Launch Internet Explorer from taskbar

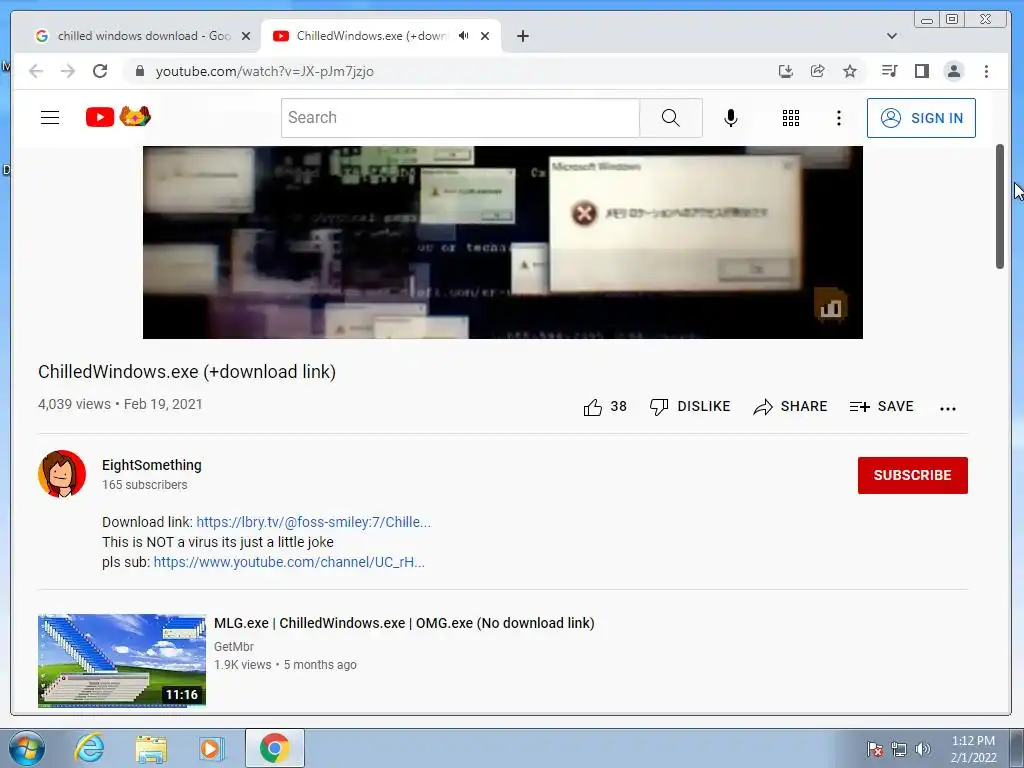[x=89, y=748]
